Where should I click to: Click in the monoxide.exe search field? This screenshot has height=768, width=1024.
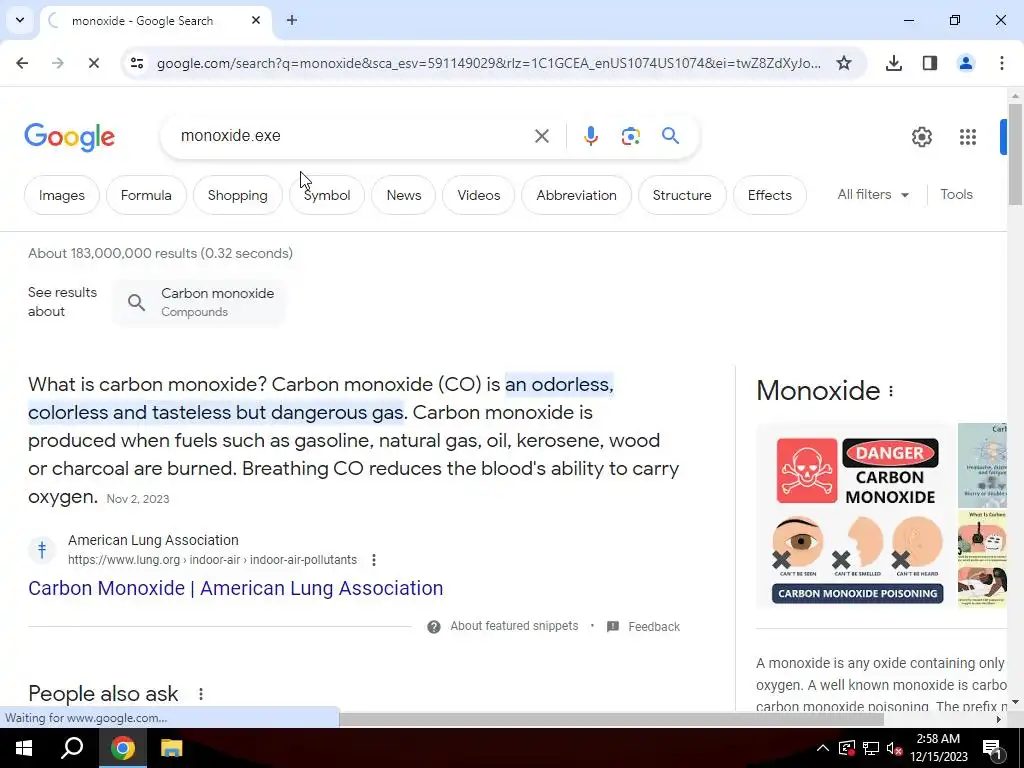point(353,136)
